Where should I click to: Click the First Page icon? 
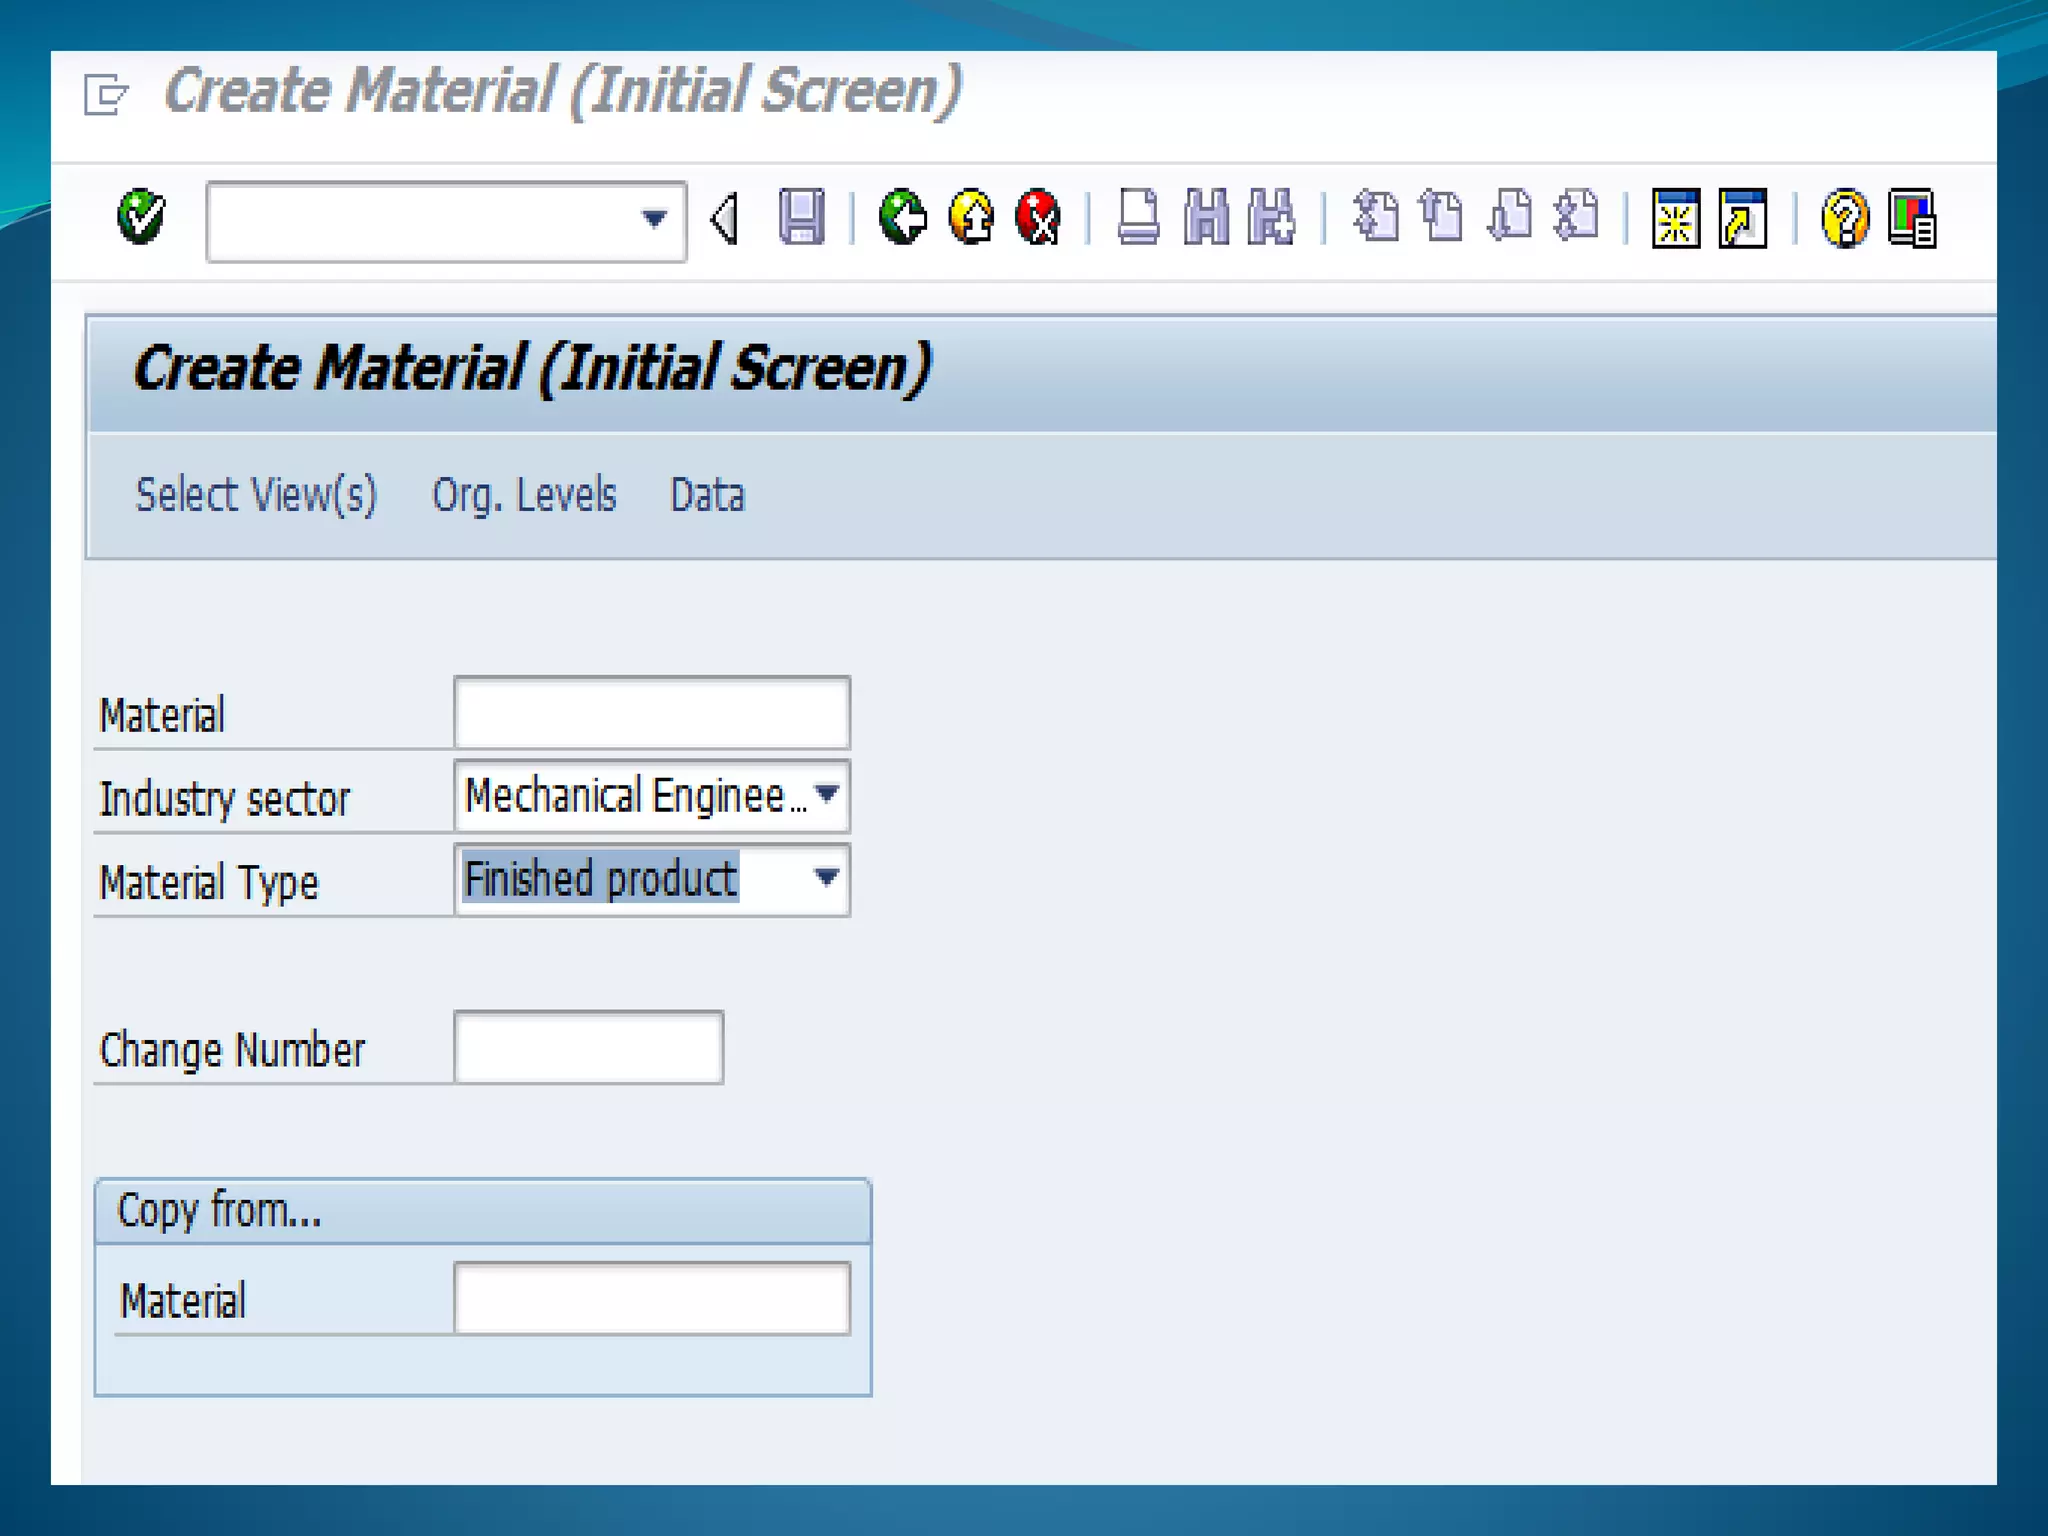(1377, 217)
